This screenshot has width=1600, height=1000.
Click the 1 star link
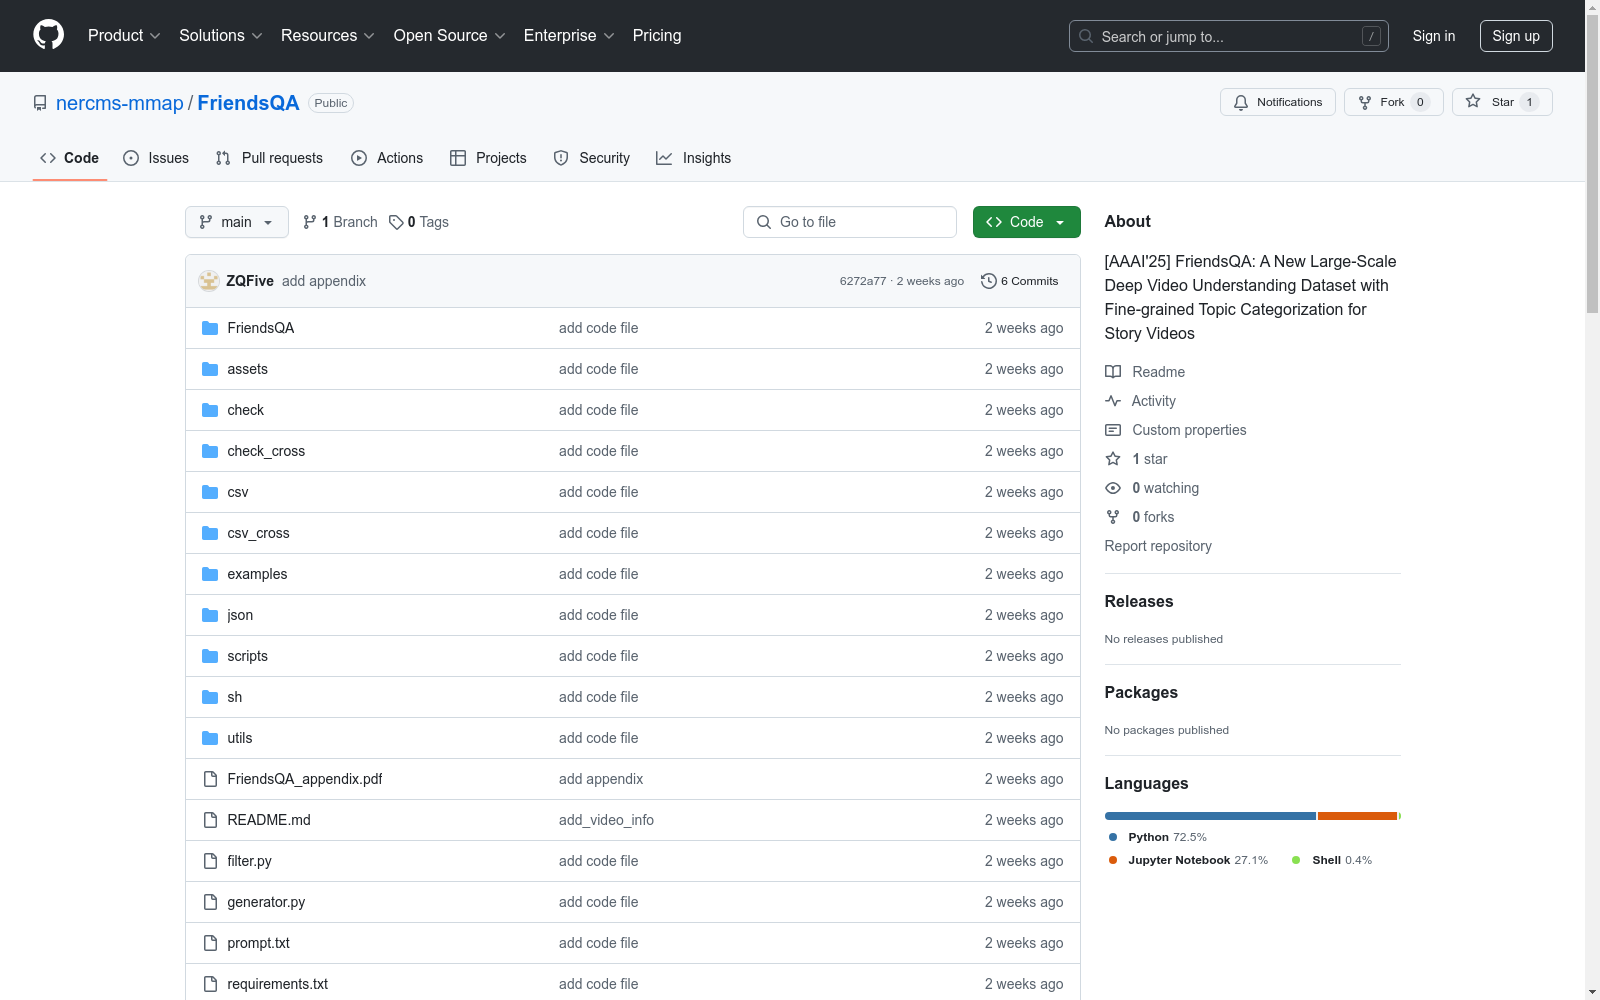click(1136, 459)
